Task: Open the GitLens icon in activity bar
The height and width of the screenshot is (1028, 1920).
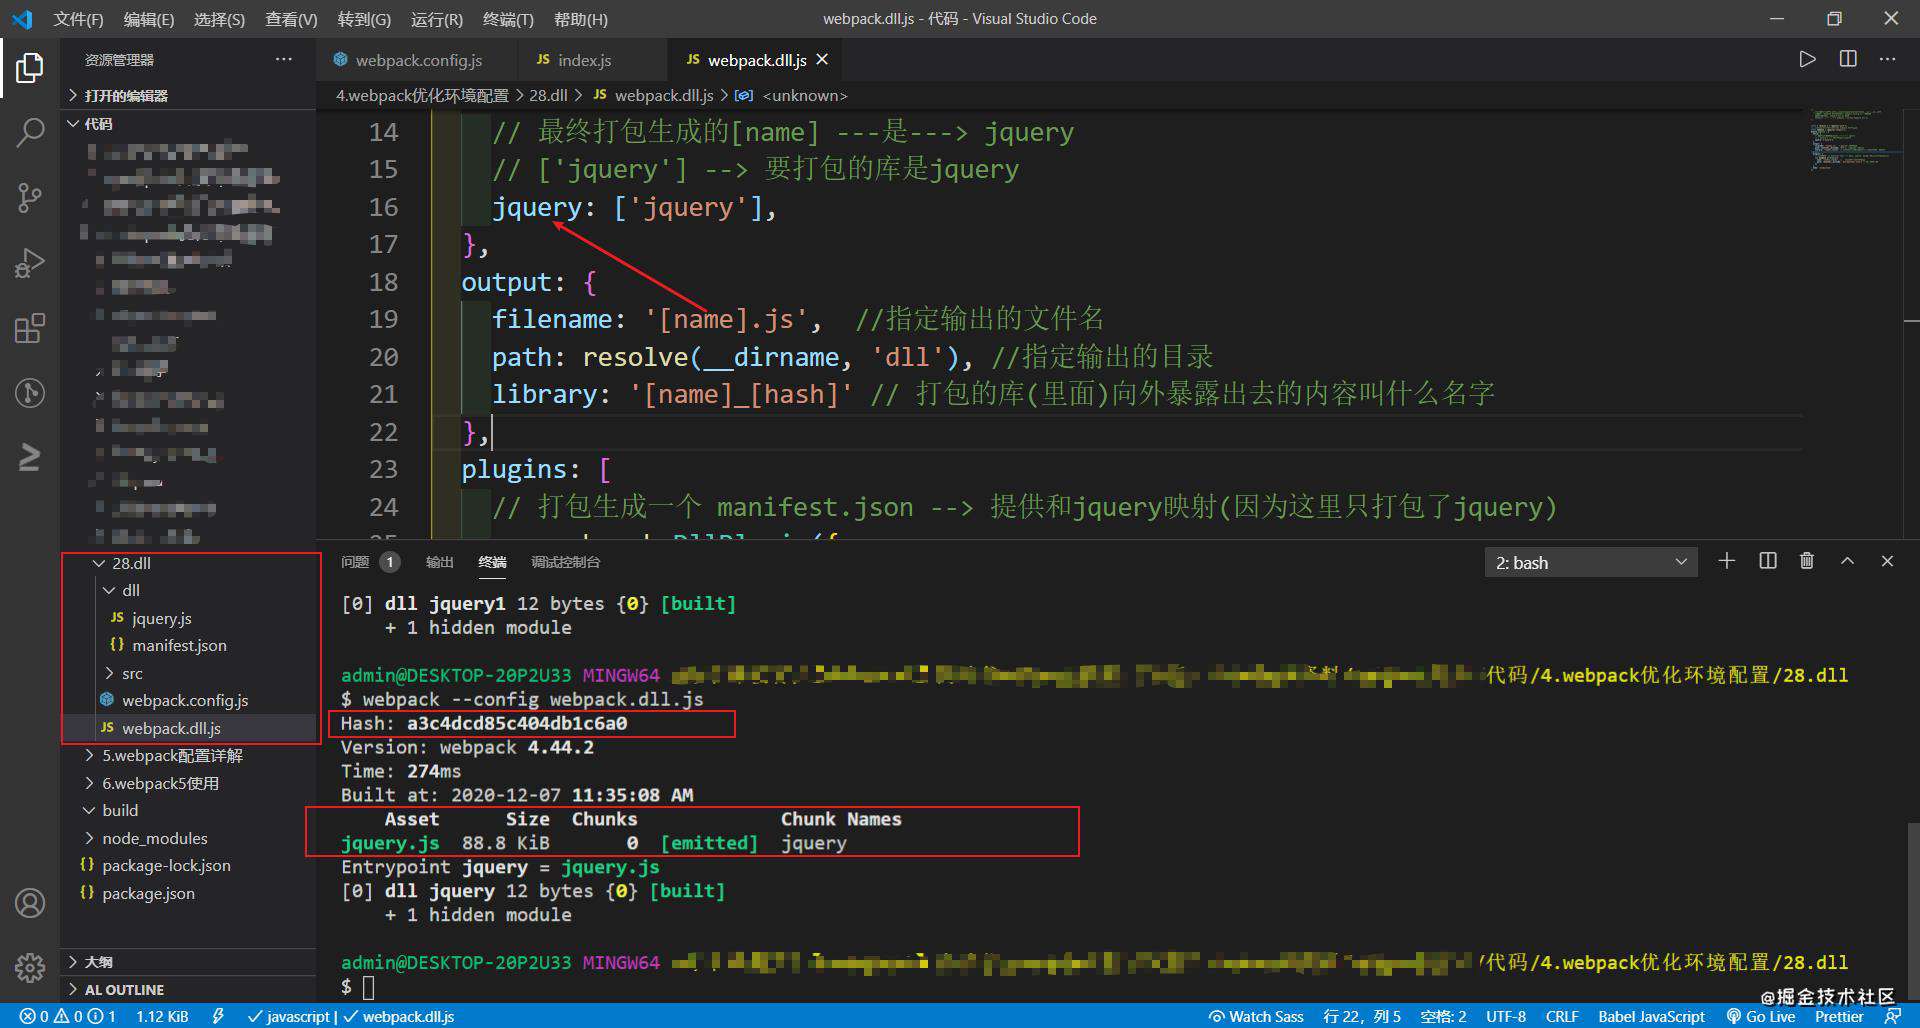Action: click(x=30, y=393)
